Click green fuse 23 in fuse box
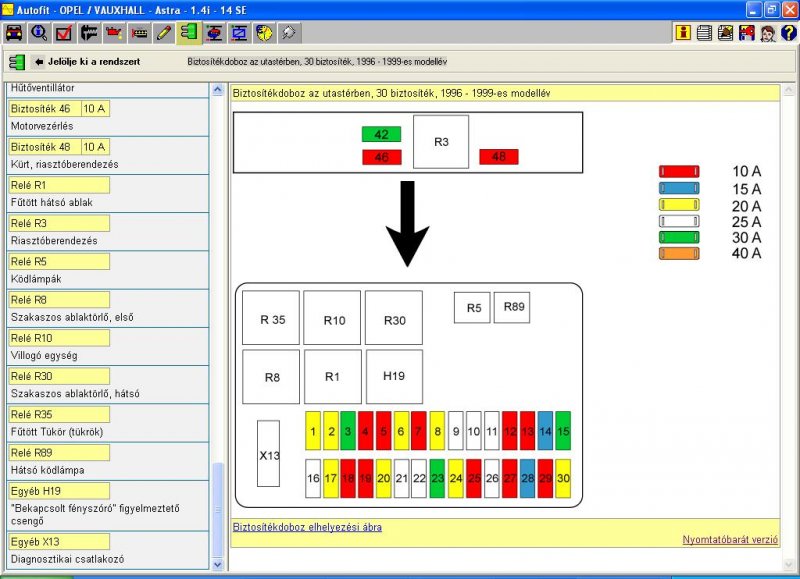 click(x=437, y=479)
